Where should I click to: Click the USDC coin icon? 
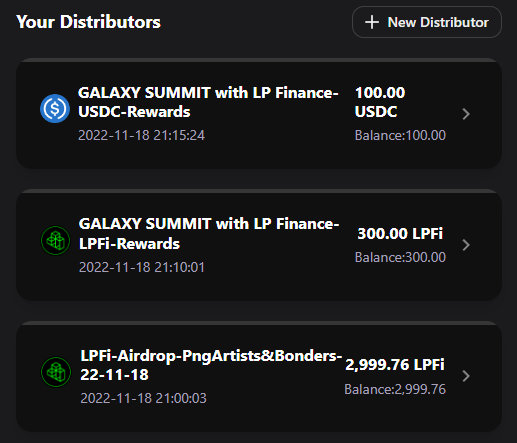coord(55,108)
